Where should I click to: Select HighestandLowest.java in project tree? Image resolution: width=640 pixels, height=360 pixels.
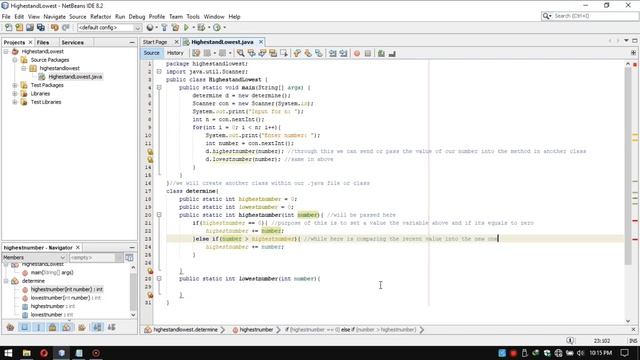pyautogui.click(x=75, y=77)
